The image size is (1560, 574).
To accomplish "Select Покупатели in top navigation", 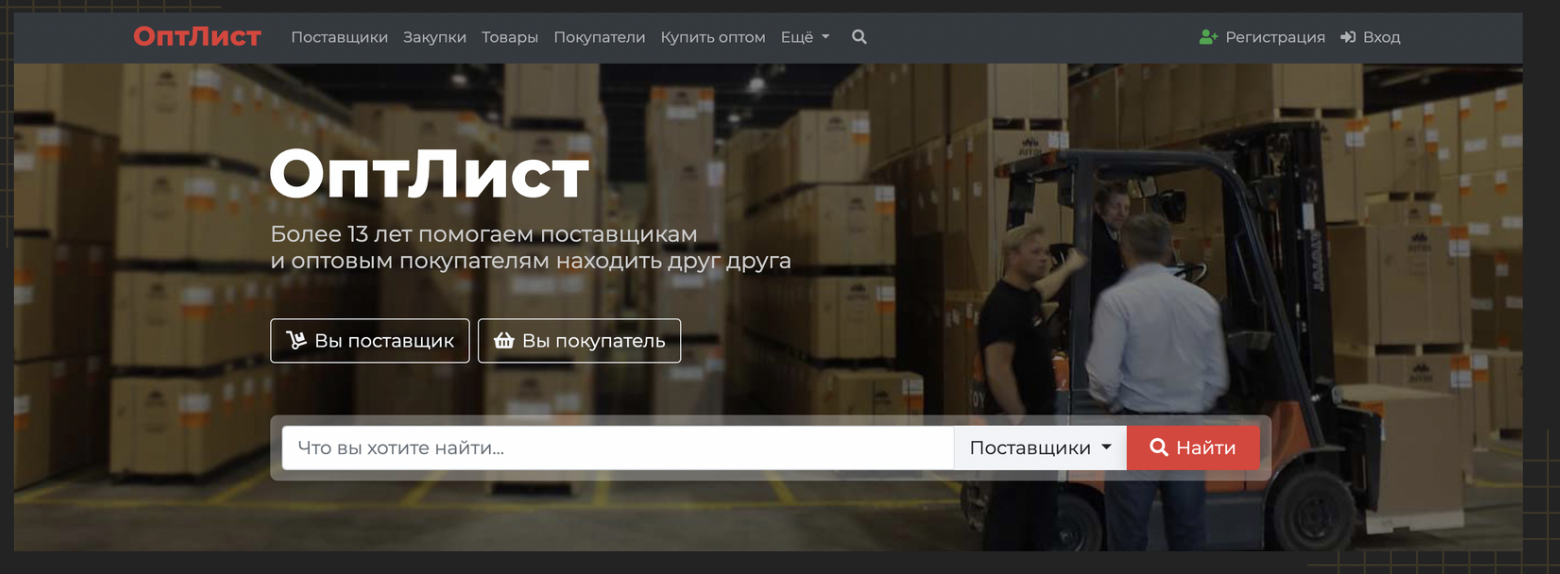I will (599, 37).
